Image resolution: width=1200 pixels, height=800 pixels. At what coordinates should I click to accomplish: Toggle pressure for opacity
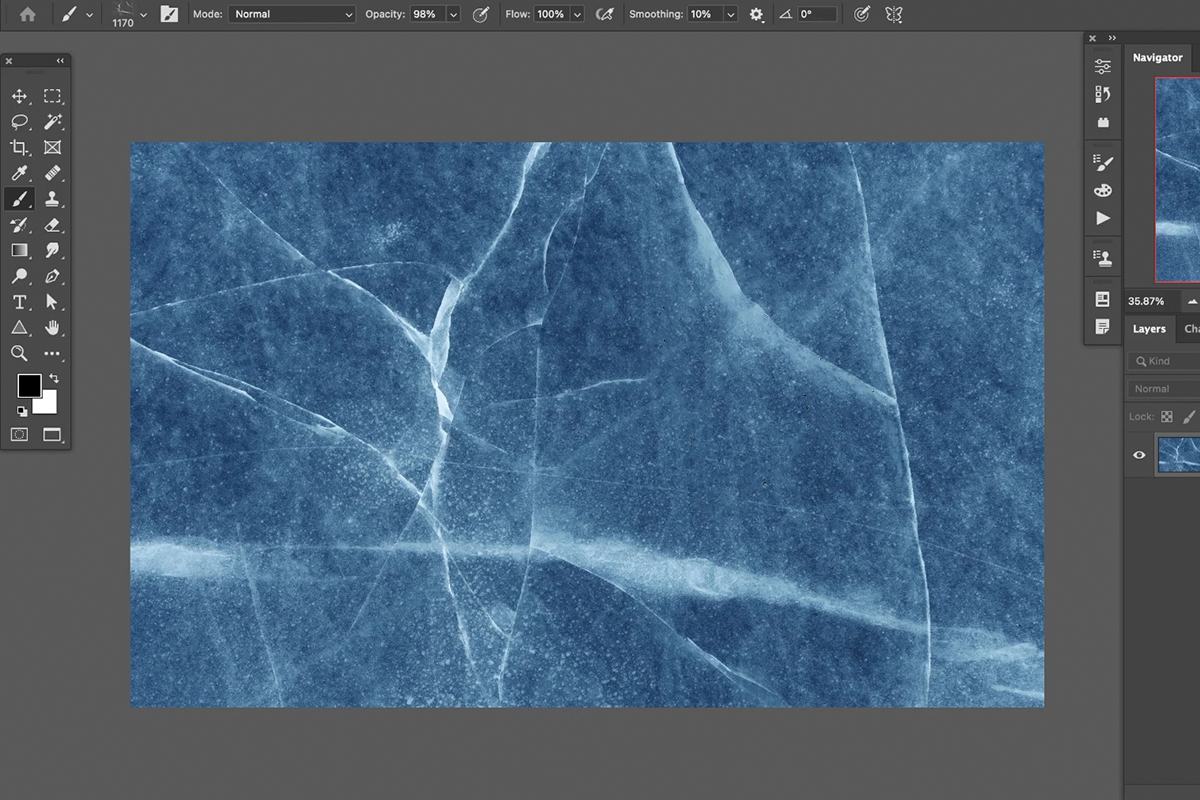click(481, 15)
